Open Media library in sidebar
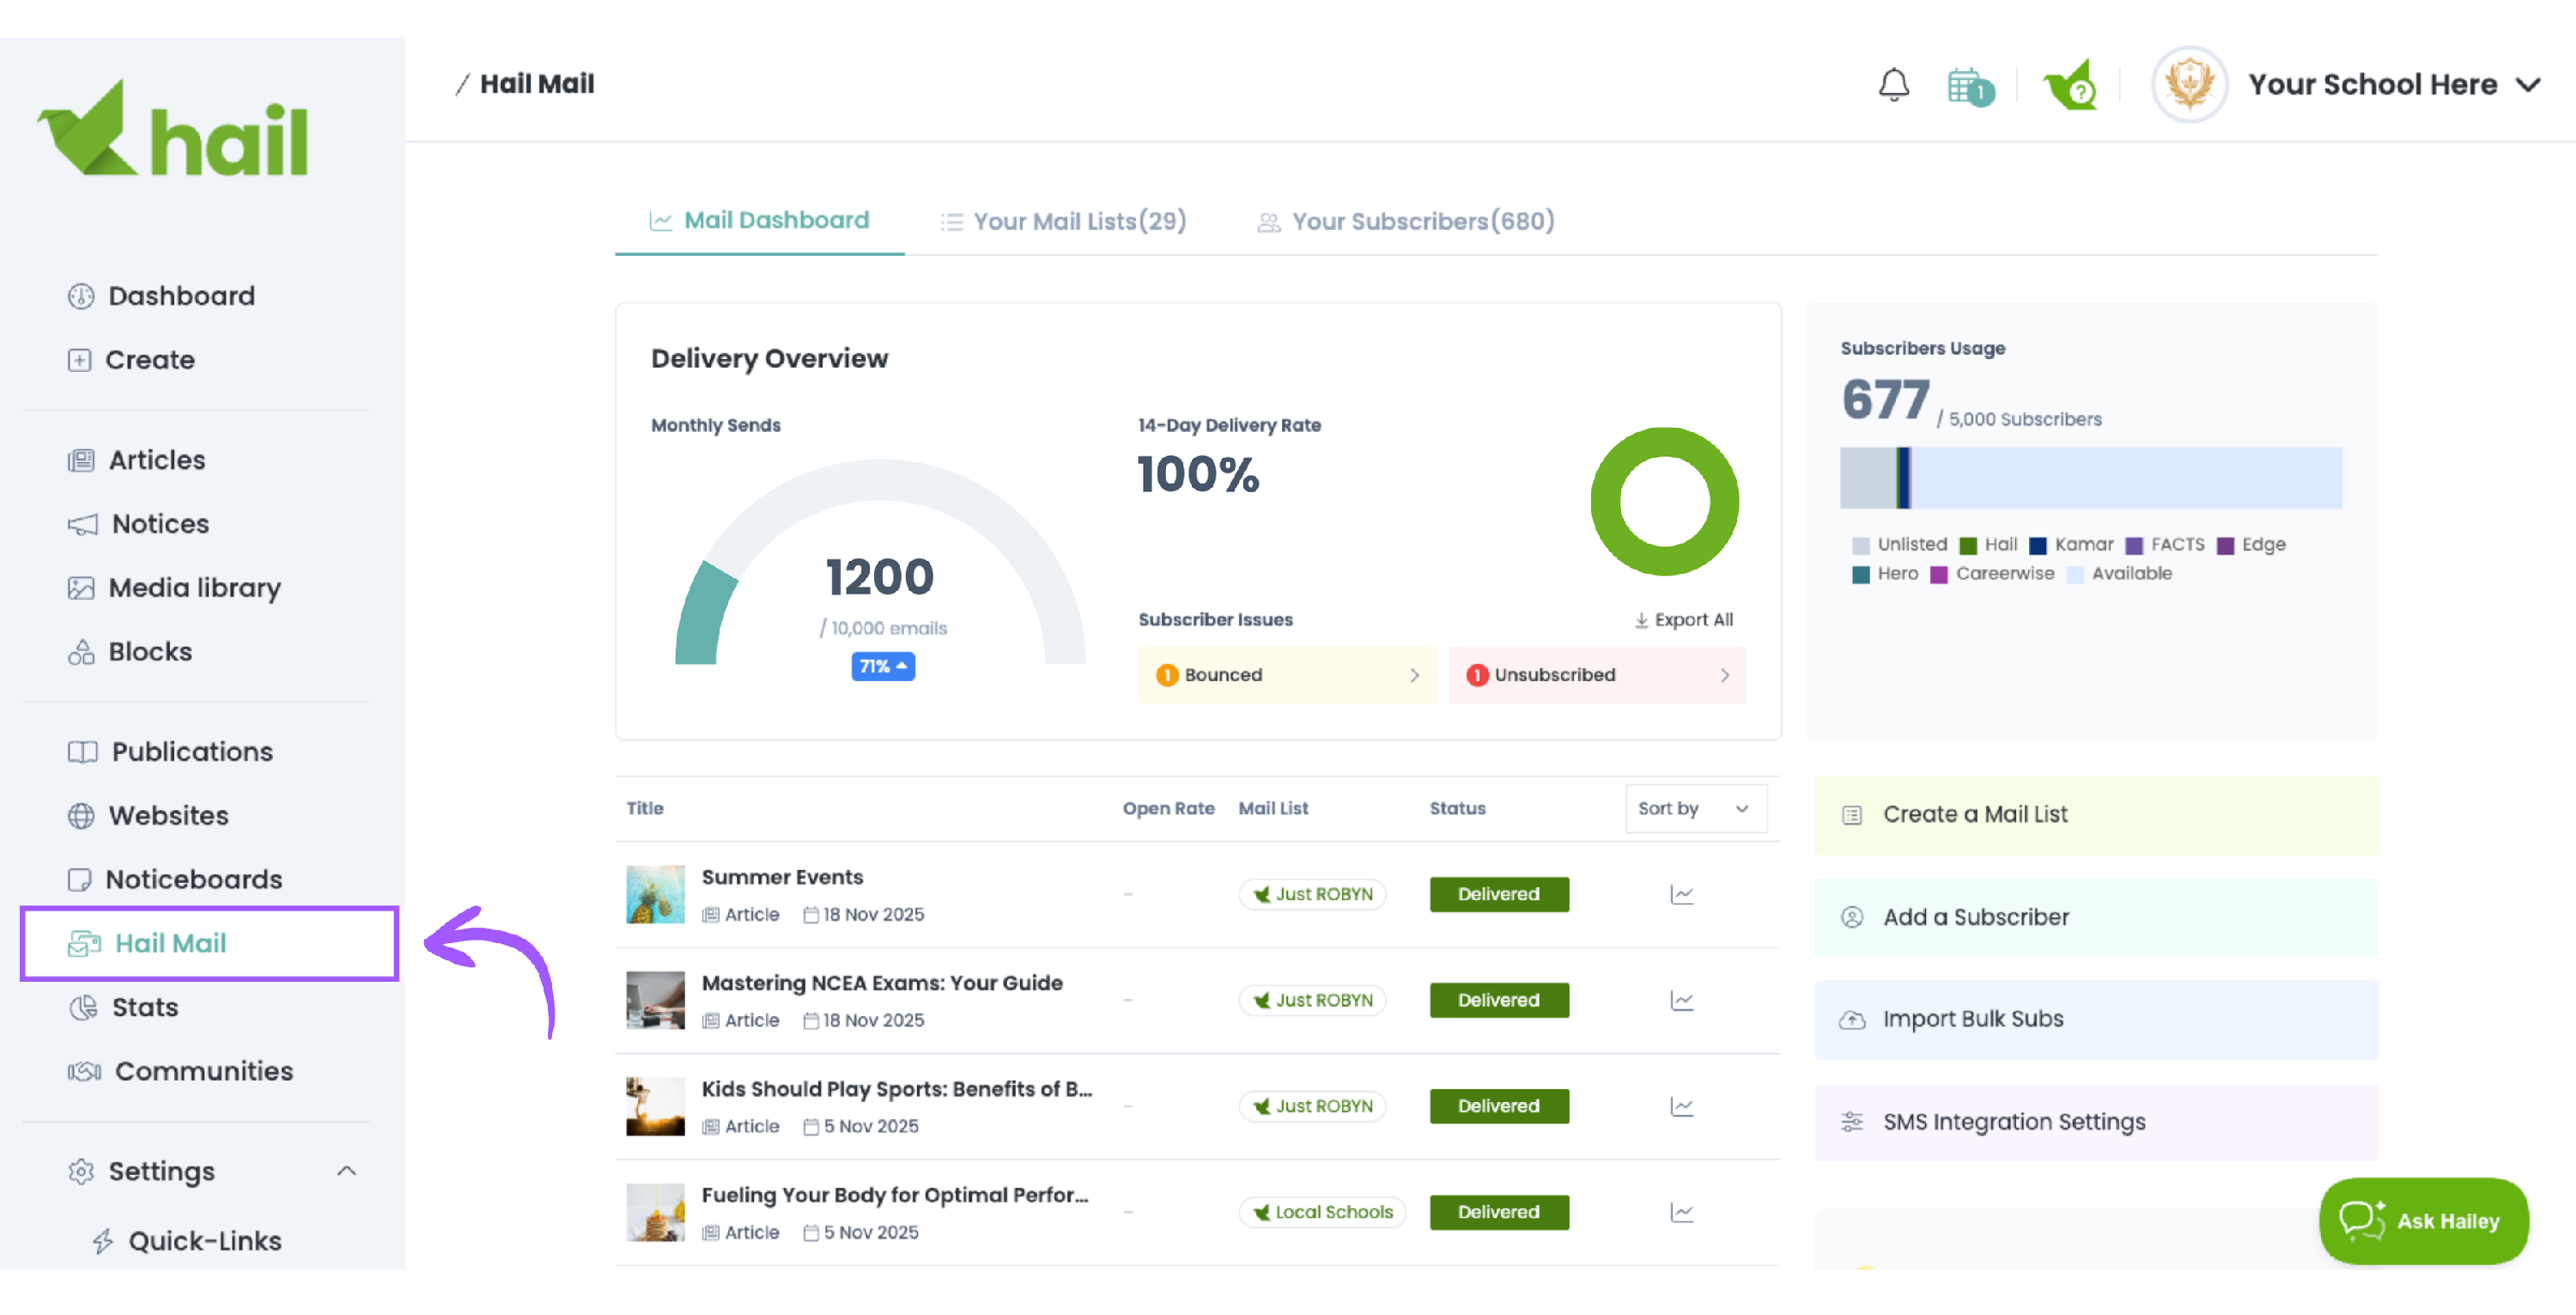This screenshot has height=1315, width=2576. click(193, 588)
